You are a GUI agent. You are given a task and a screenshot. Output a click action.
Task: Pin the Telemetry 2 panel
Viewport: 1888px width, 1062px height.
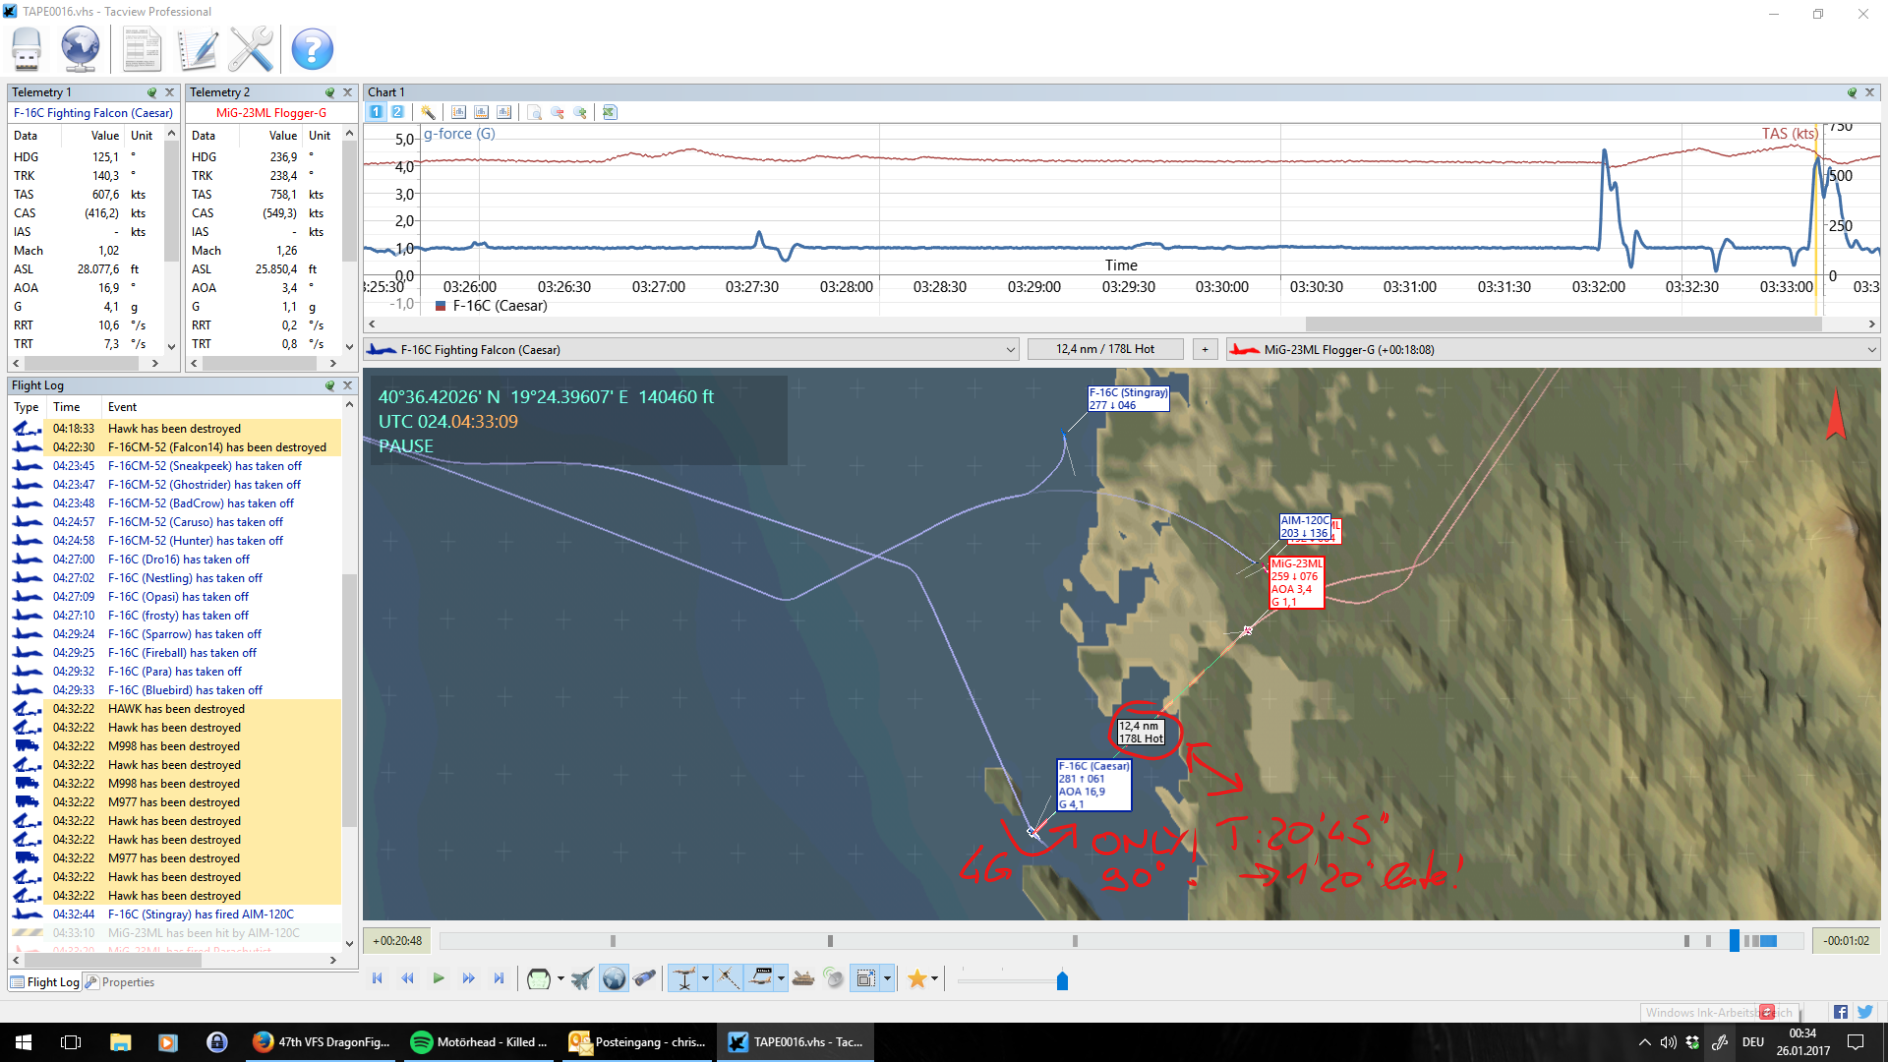pyautogui.click(x=330, y=92)
